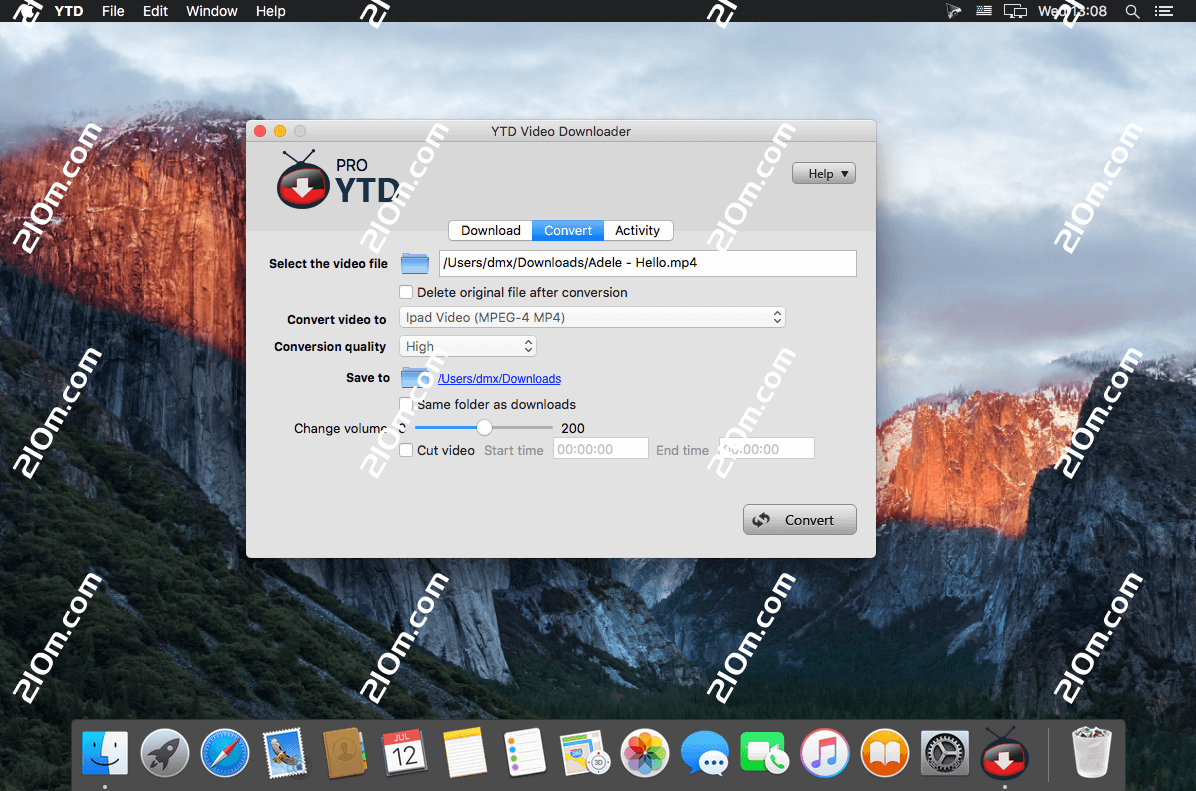Click the Change volume slider handle

(x=484, y=427)
